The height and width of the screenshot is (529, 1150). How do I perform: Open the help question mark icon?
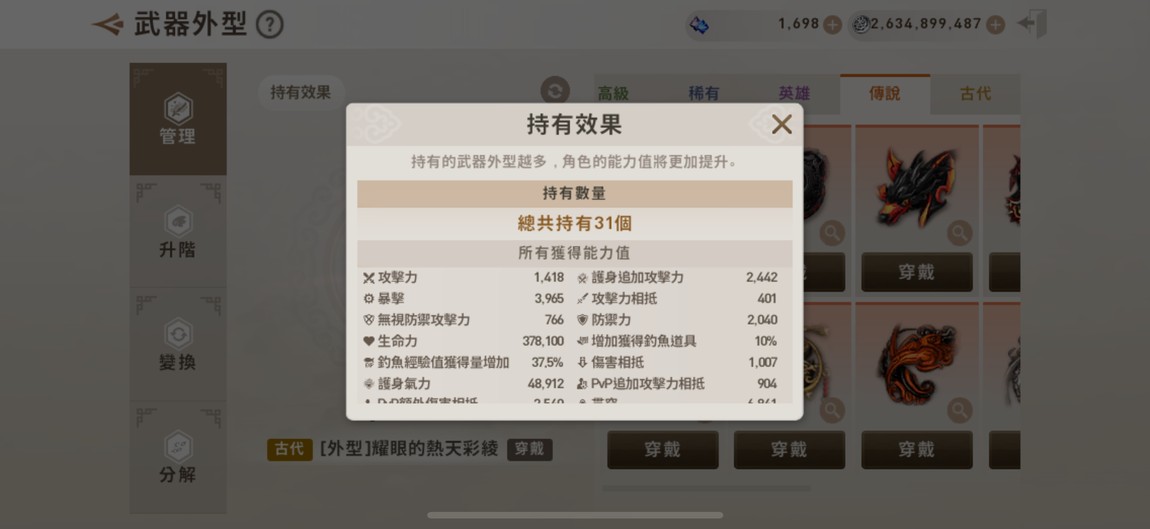269,25
